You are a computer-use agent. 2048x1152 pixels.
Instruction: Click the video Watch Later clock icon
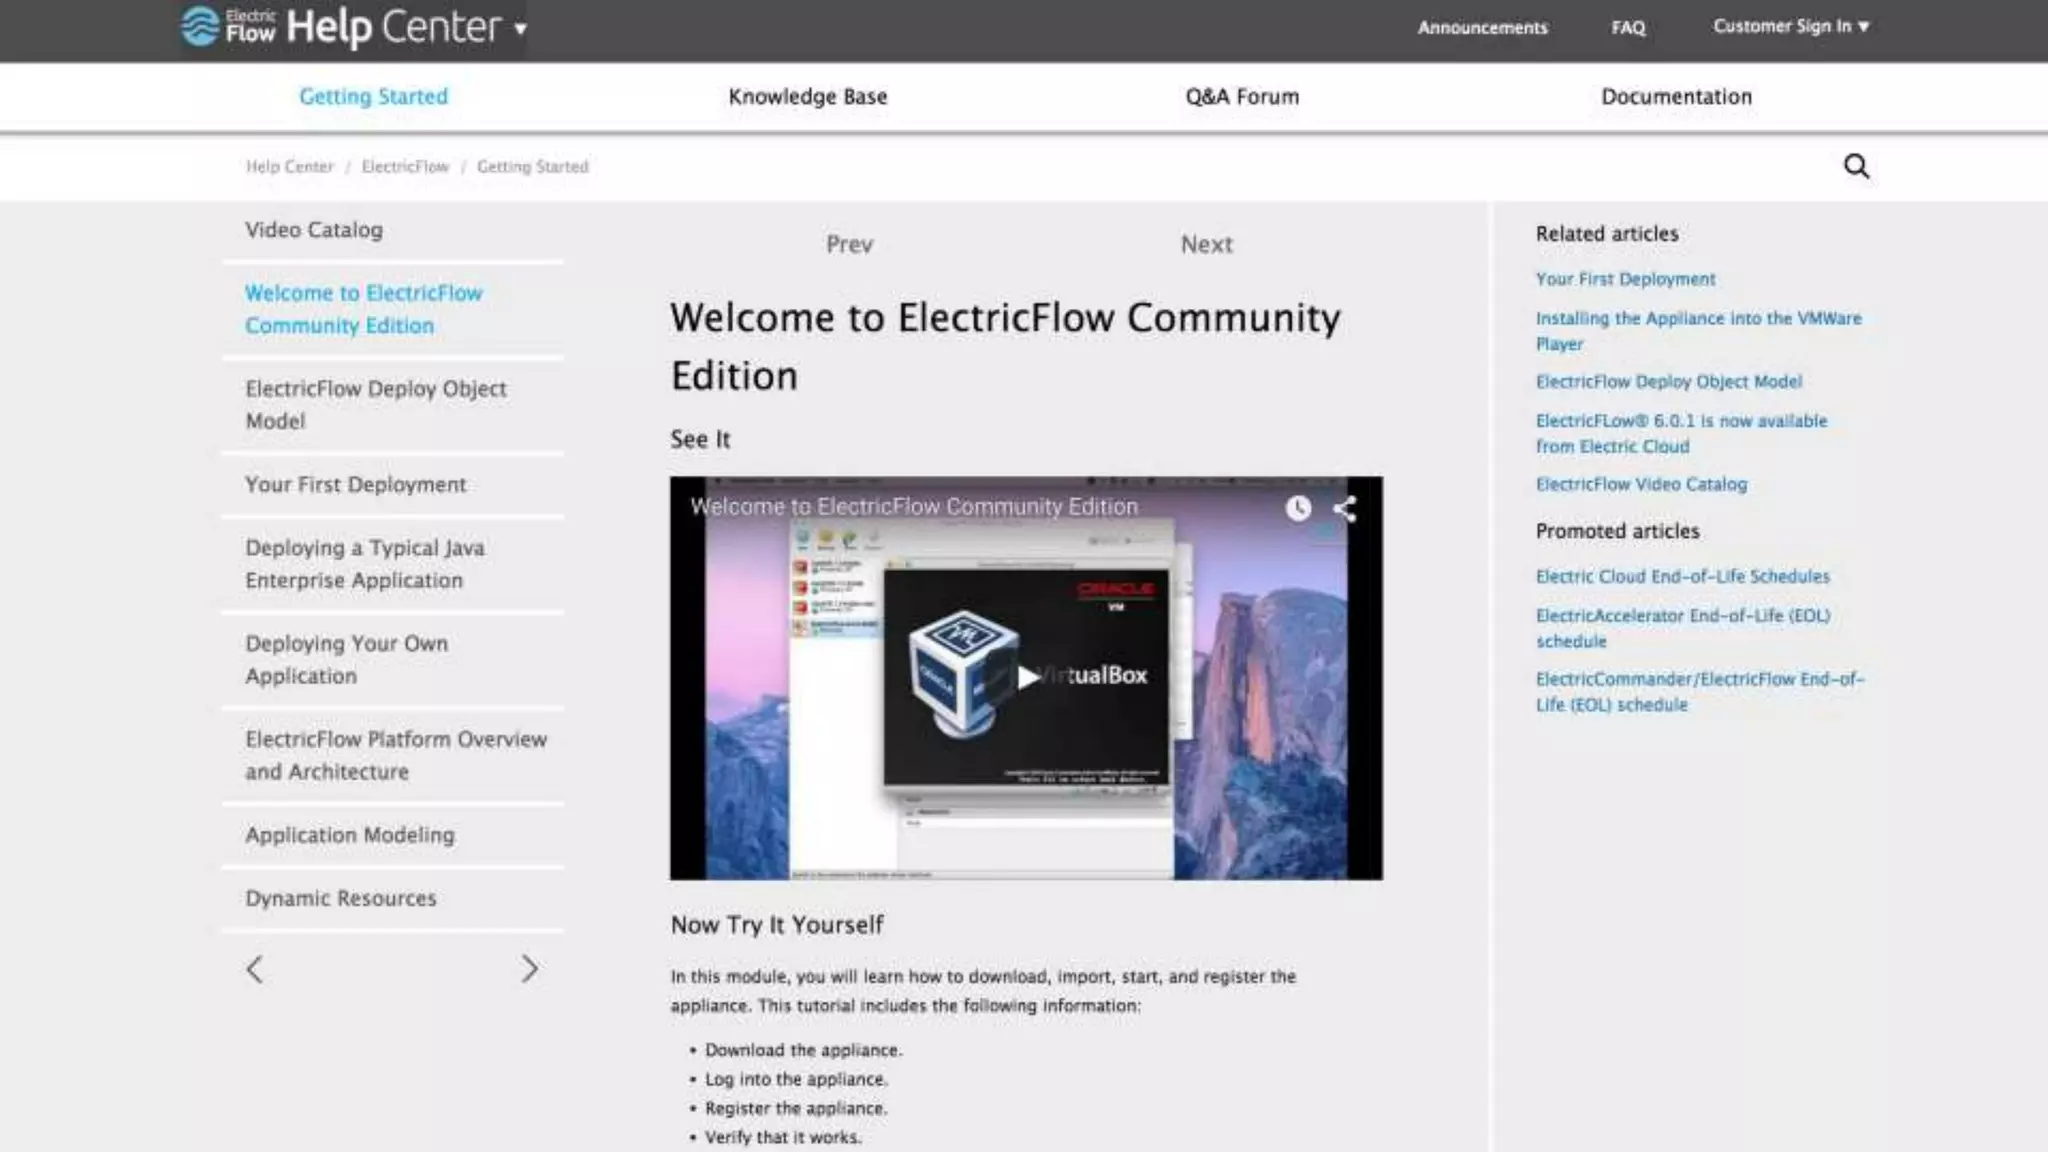pos(1298,508)
